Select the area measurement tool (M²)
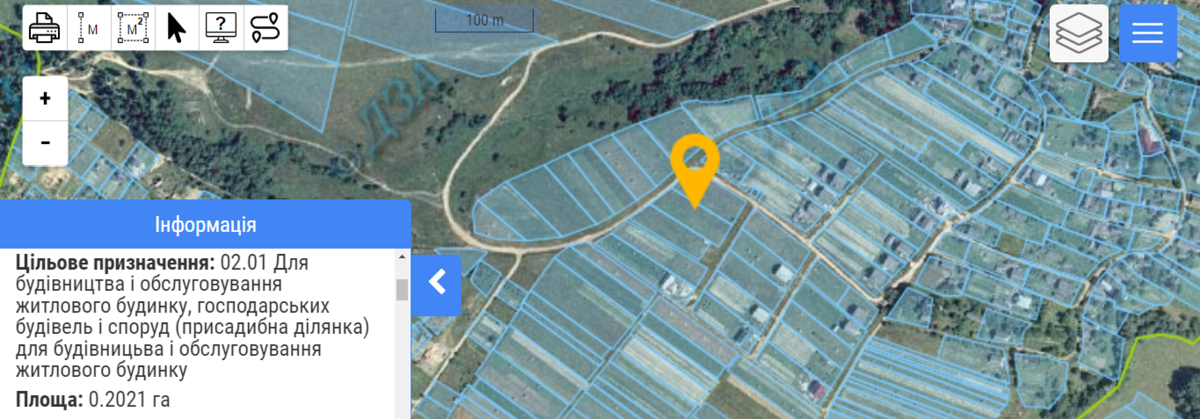 coord(132,28)
